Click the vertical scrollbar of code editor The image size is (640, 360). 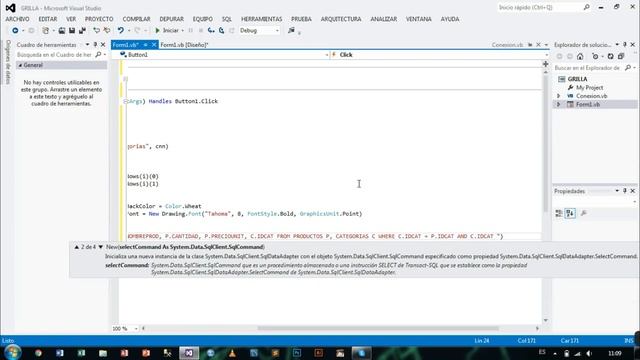pos(546,143)
